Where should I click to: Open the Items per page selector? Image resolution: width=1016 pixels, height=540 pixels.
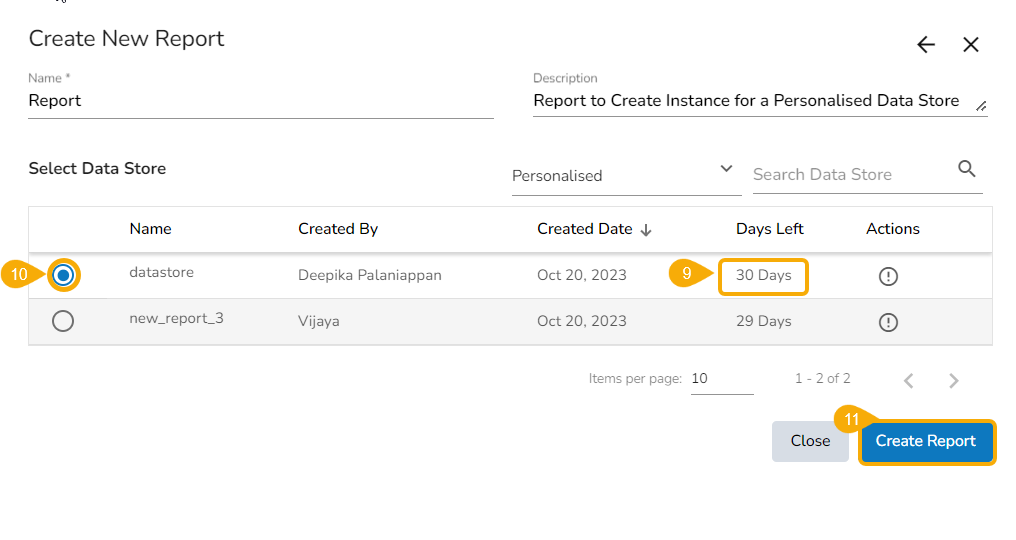[721, 379]
